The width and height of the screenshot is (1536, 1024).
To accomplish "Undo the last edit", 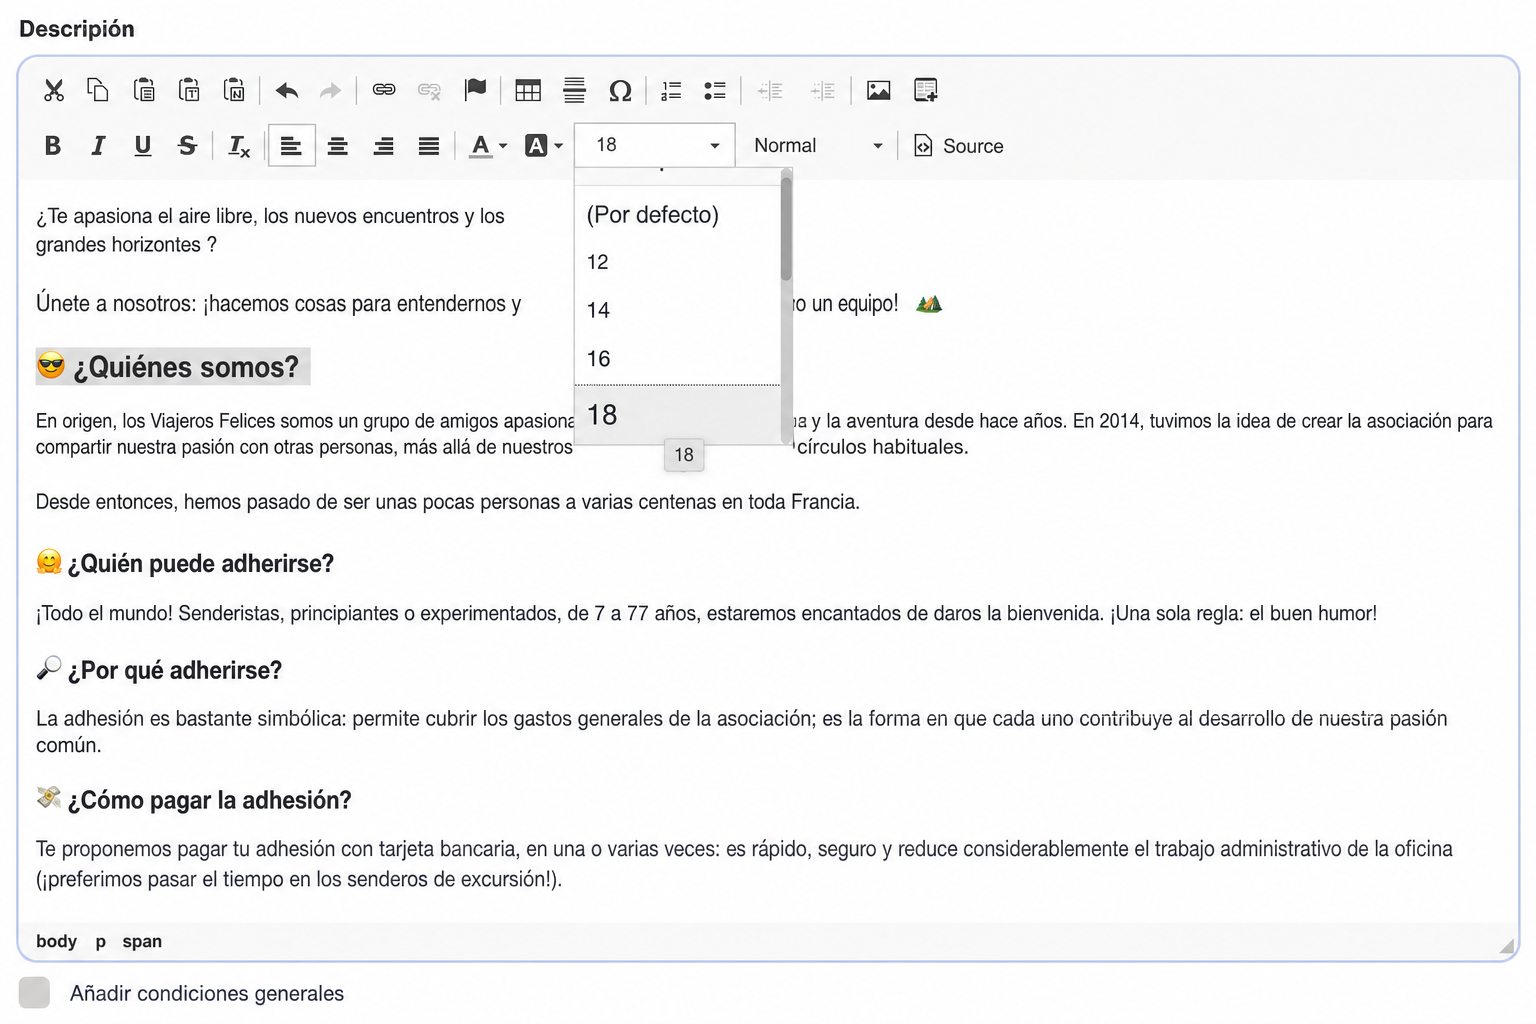I will click(x=287, y=91).
